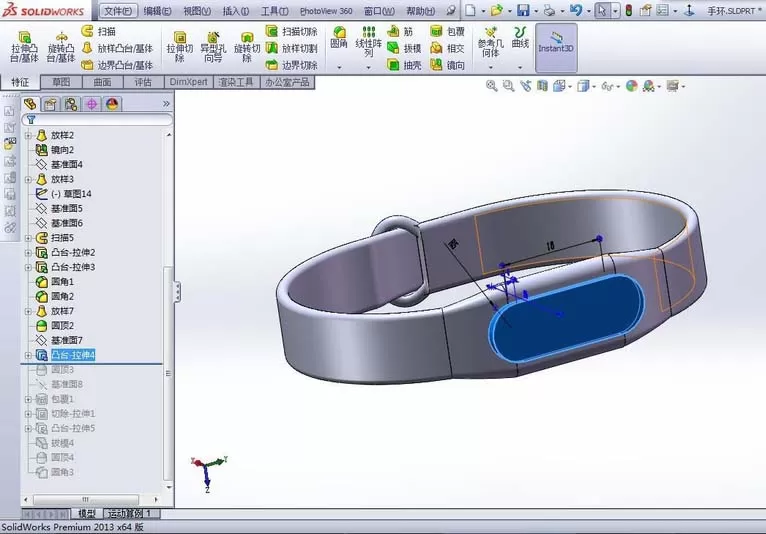Image resolution: width=766 pixels, height=534 pixels.
Task: Expand the 凸台-拉伸4 feature node
Action: click(28, 355)
